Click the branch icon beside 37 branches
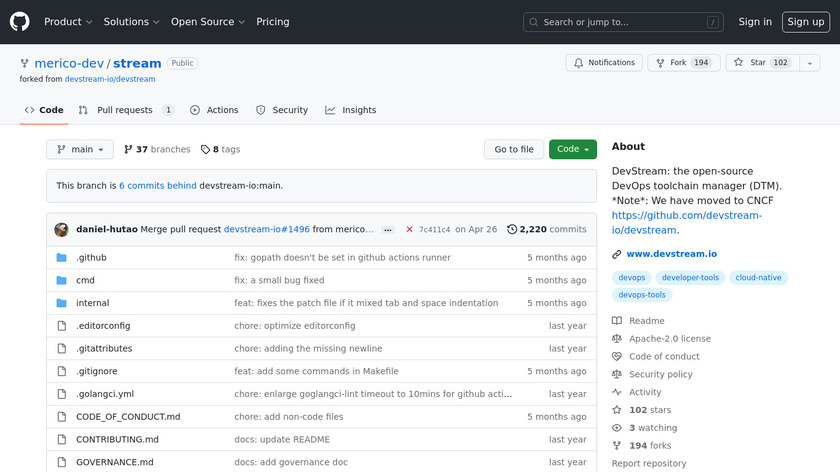Screen dimensions: 840x472 pyautogui.click(x=128, y=149)
